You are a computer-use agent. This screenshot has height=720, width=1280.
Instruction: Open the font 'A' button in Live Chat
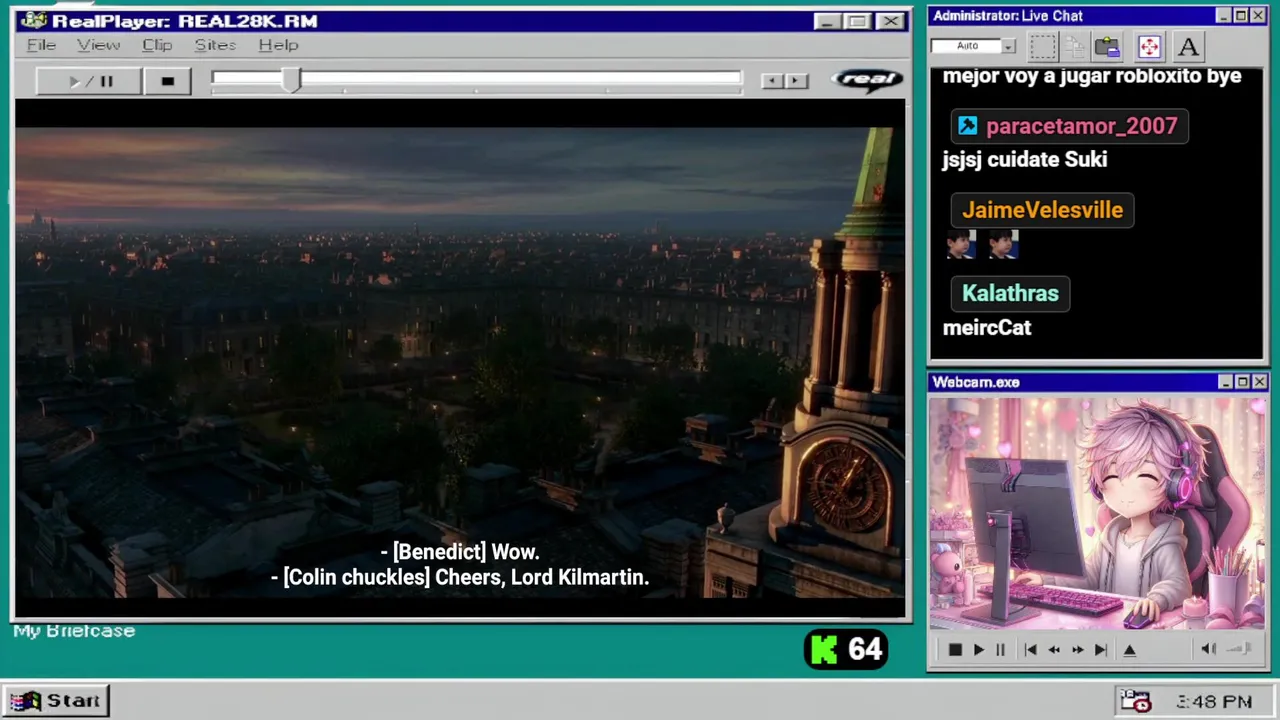(1188, 46)
